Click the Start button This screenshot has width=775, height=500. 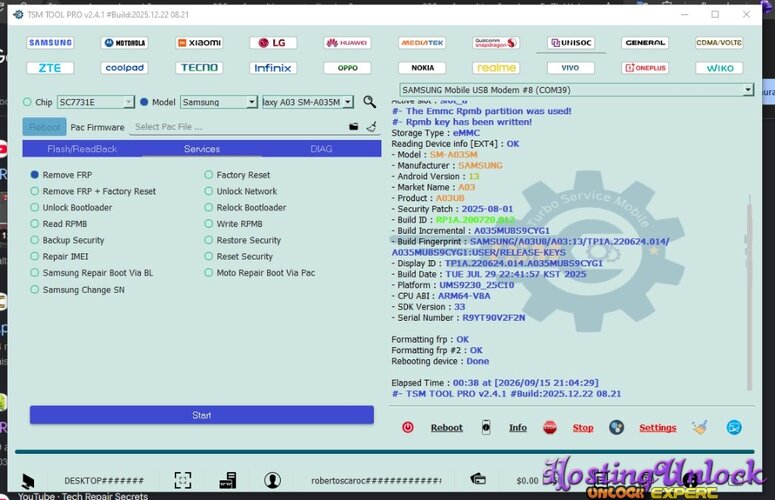202,415
